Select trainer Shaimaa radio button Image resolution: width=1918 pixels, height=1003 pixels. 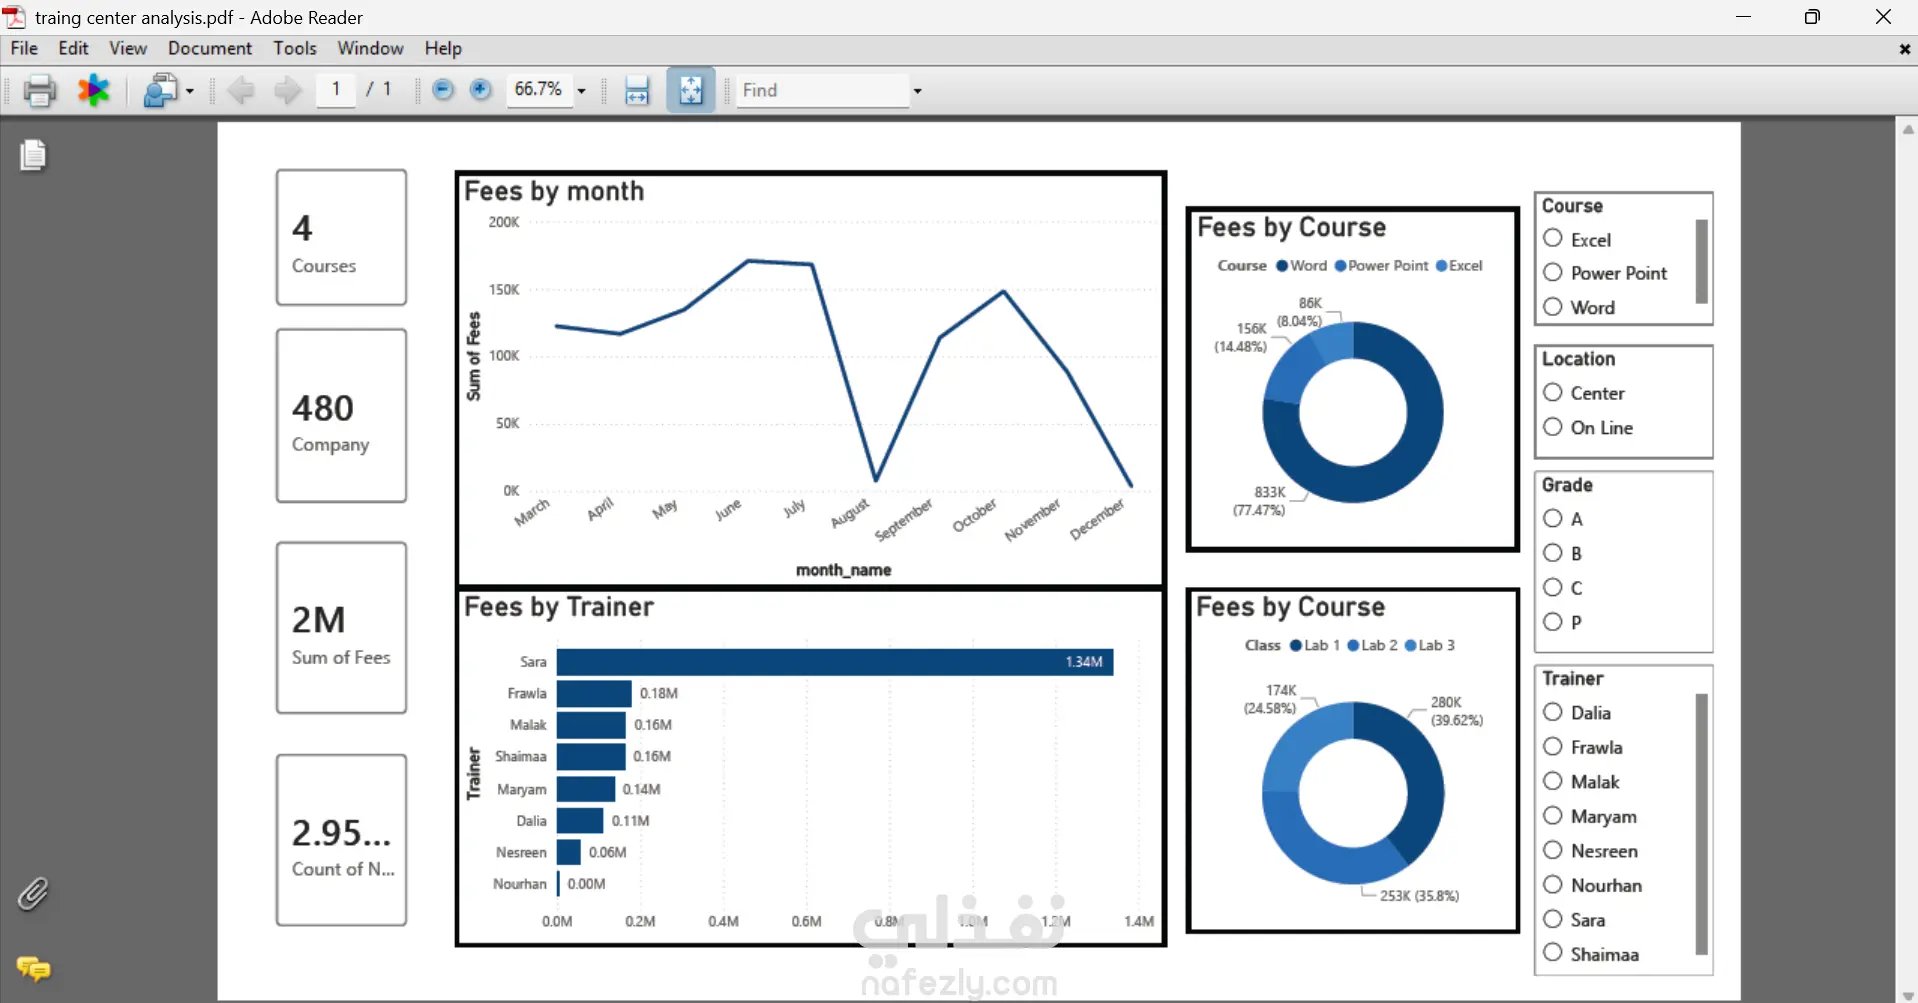tap(1553, 953)
